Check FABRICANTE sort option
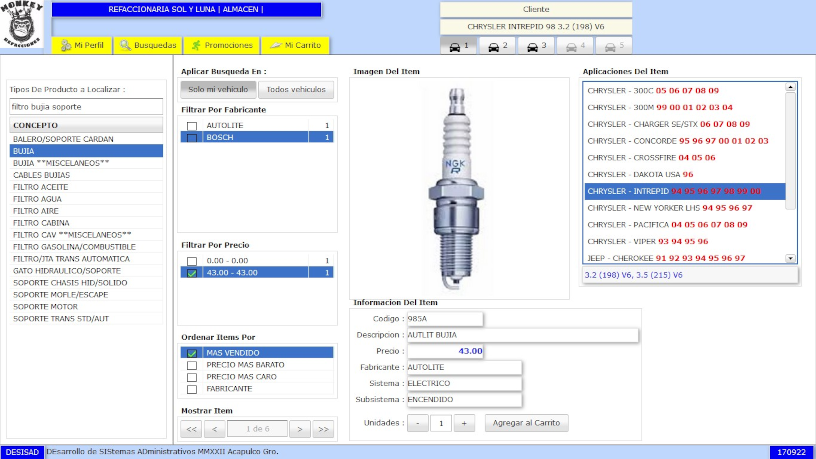This screenshot has height=459, width=816. tap(192, 389)
